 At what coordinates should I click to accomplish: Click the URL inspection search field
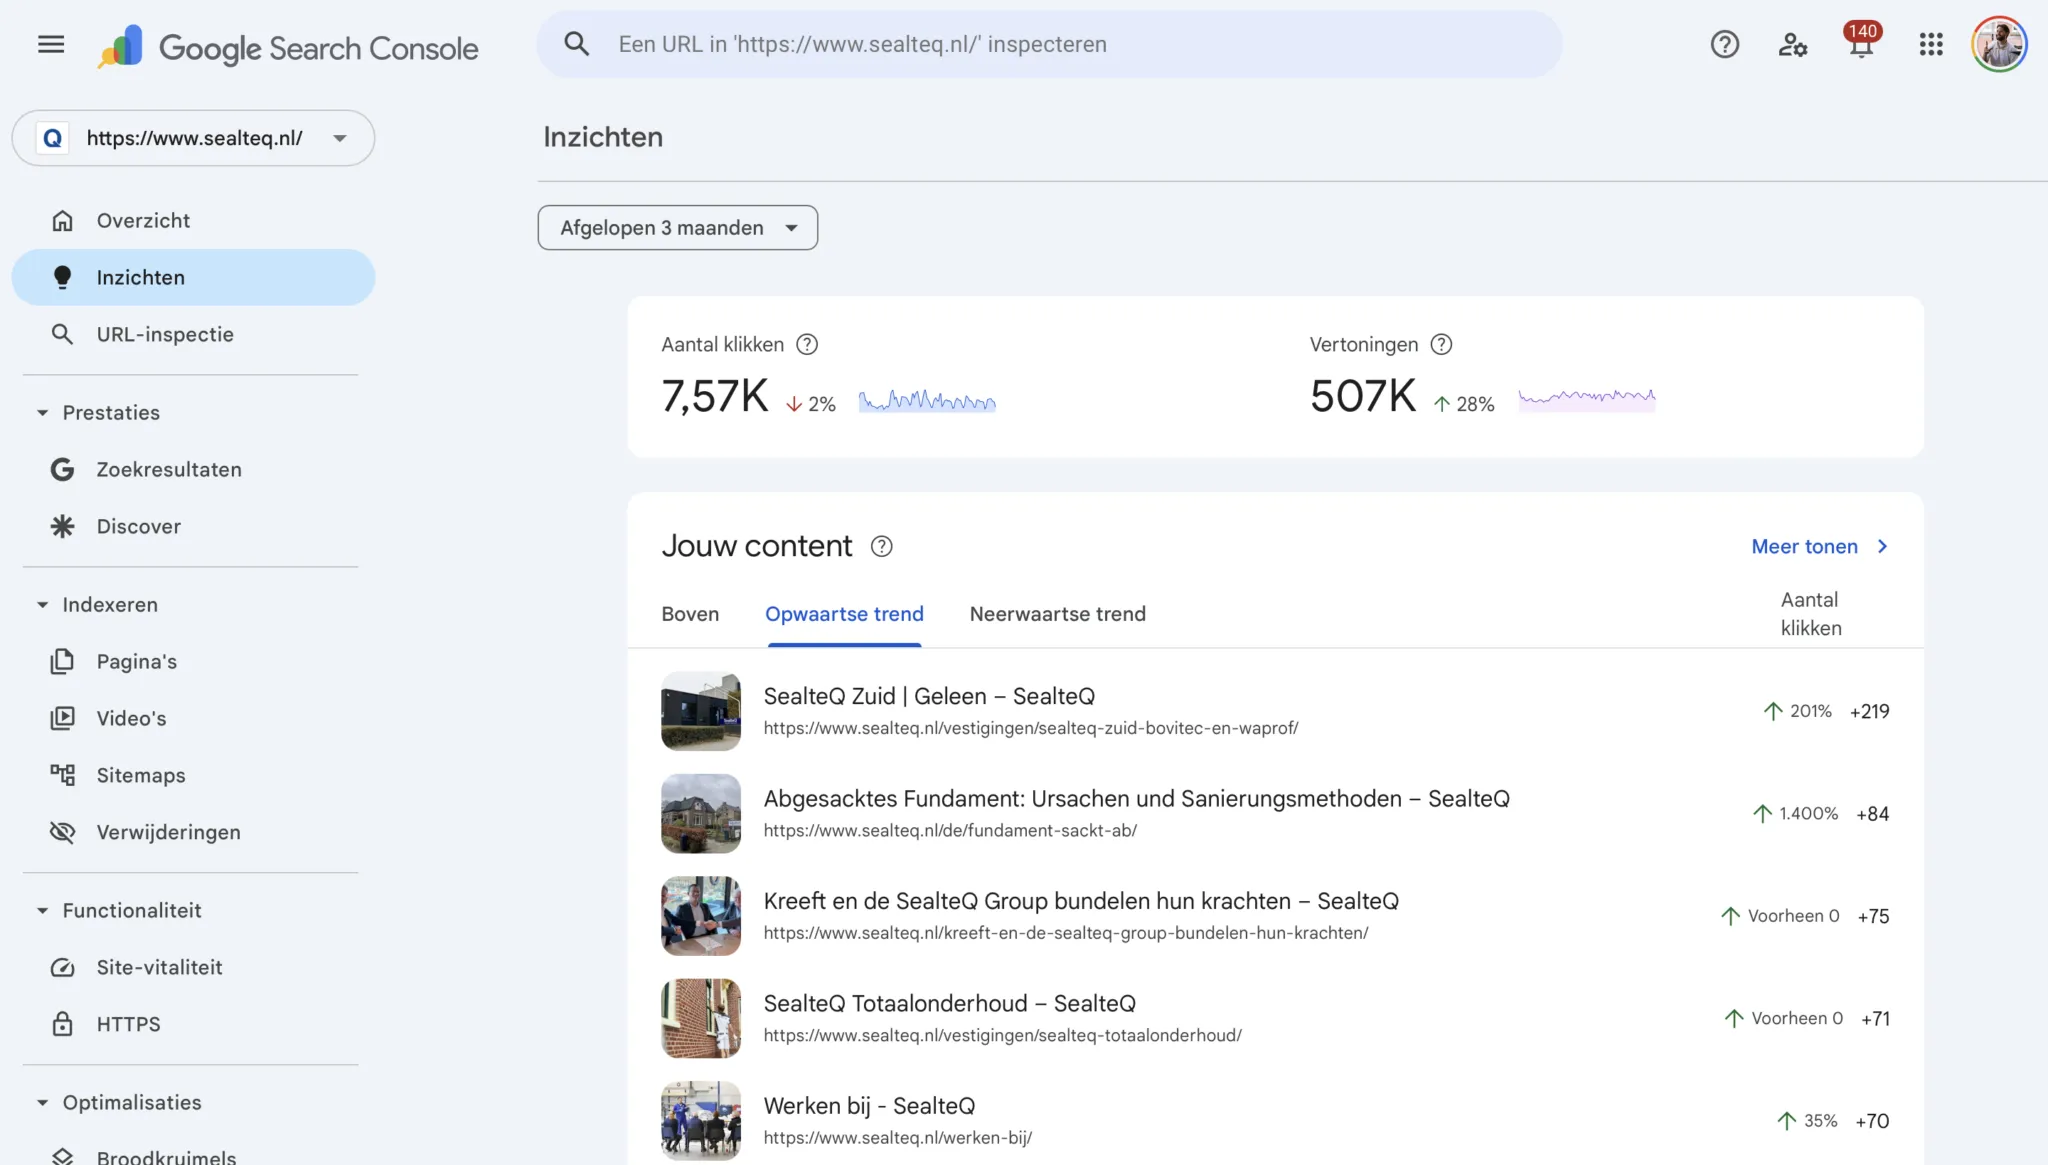[x=1050, y=44]
